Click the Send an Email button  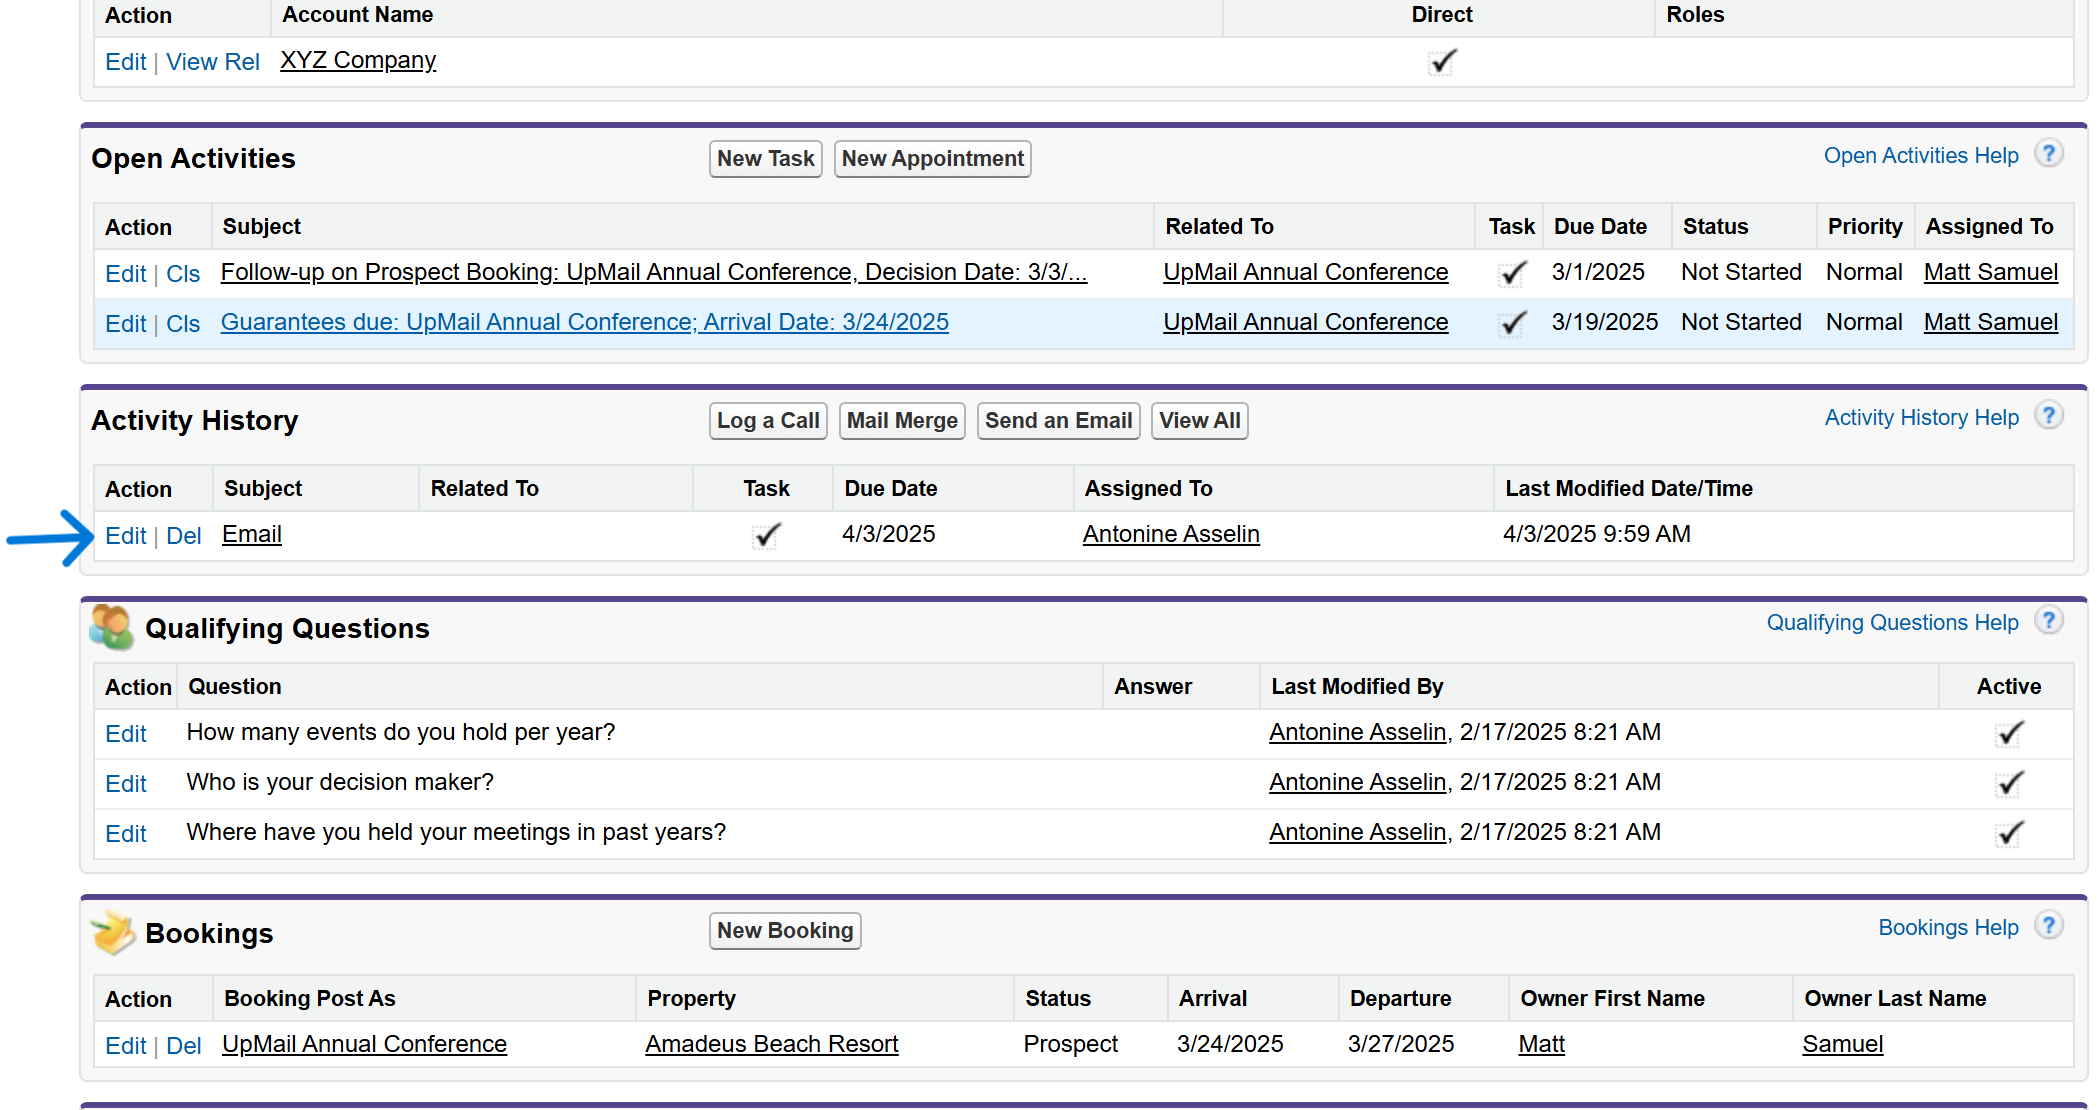(1058, 421)
